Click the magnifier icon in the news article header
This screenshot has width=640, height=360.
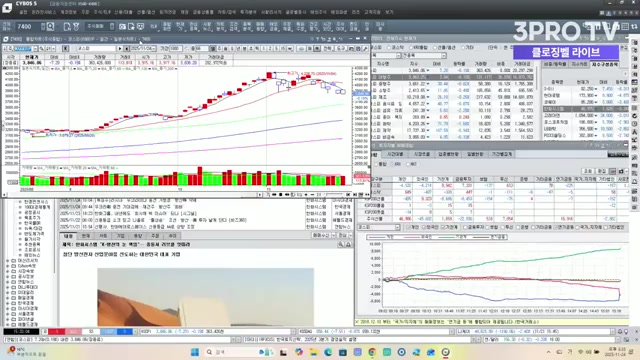[x=340, y=244]
